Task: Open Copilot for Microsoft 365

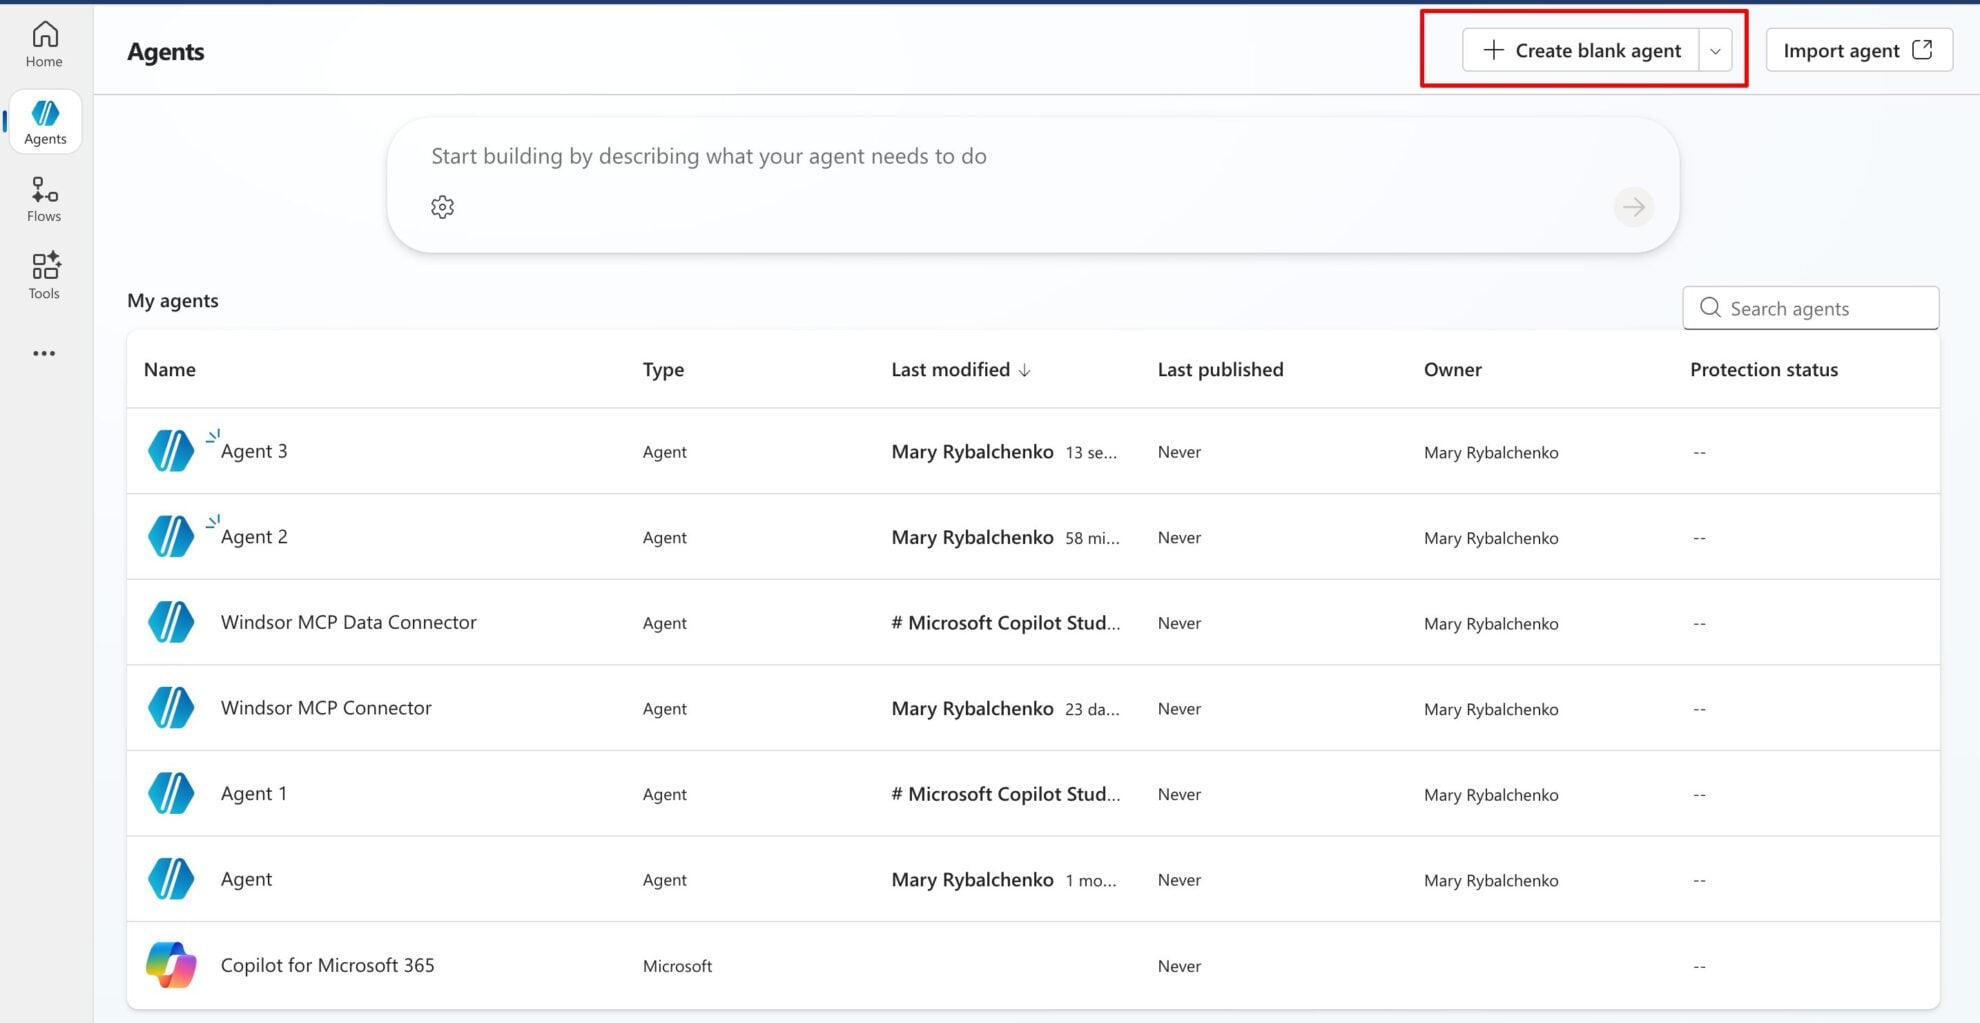Action: (327, 965)
